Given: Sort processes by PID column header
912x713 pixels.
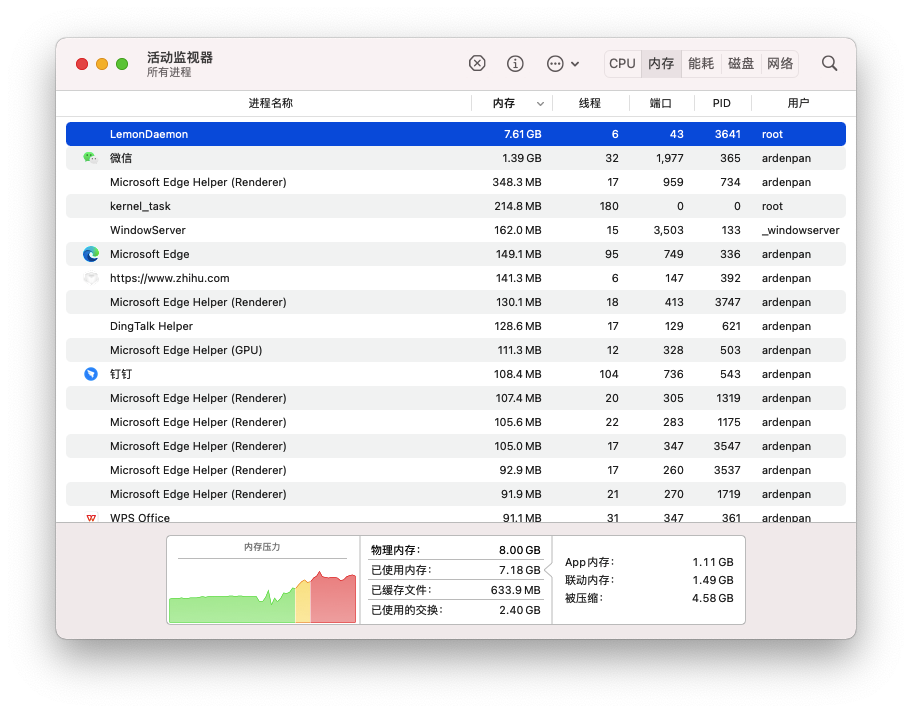Looking at the screenshot, I should [x=721, y=103].
